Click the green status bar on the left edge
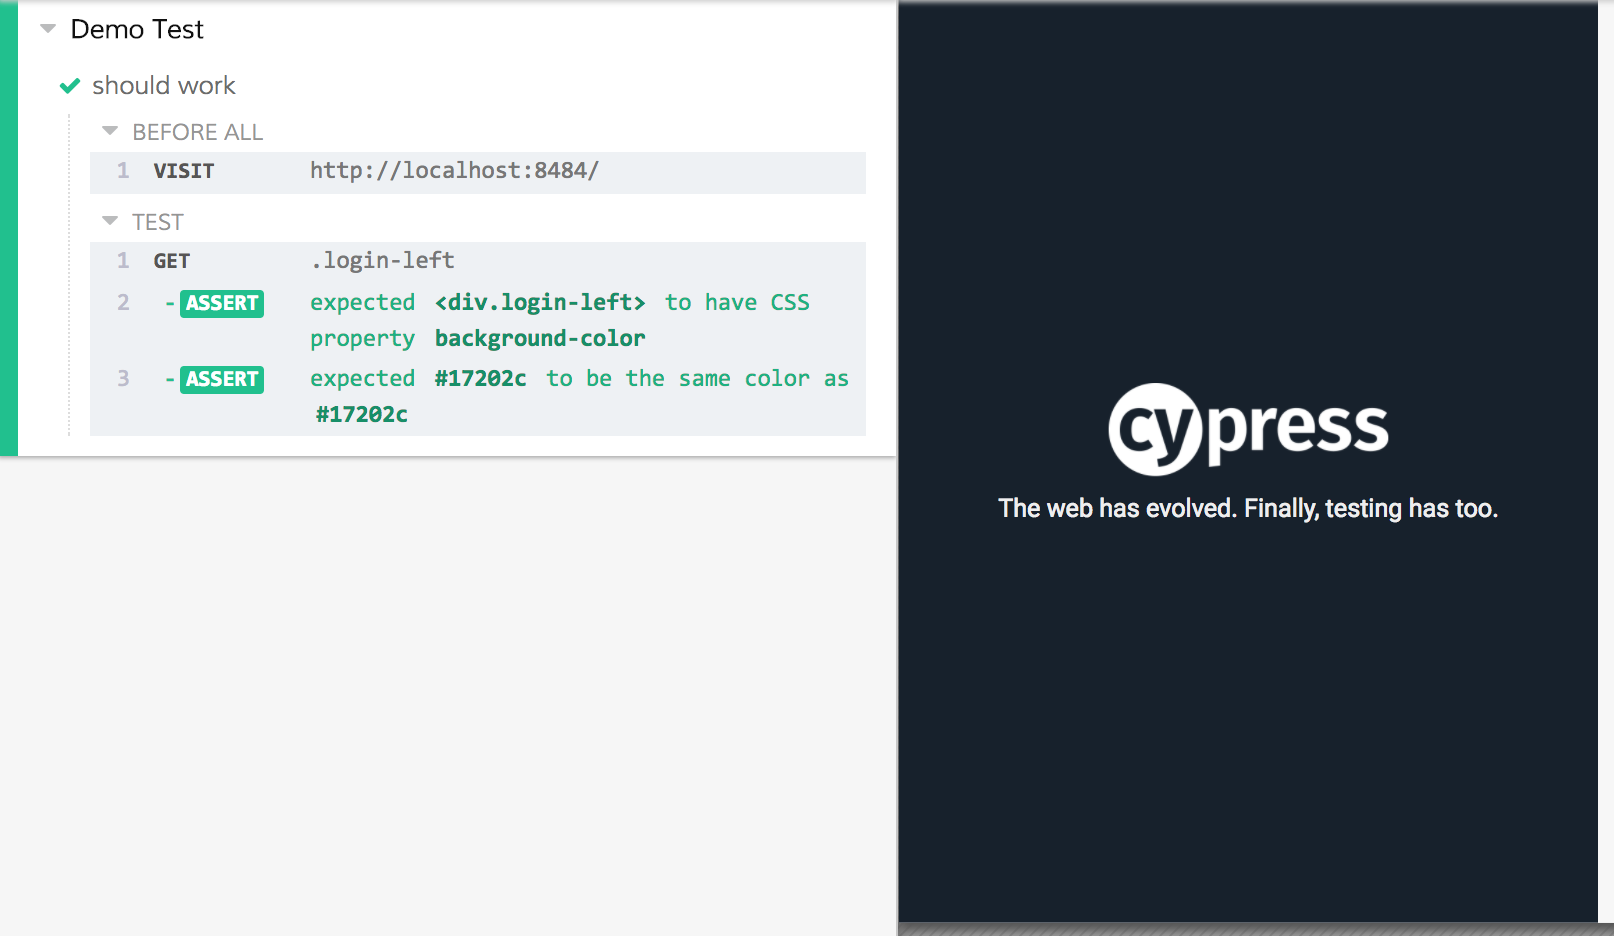1614x936 pixels. pyautogui.click(x=8, y=230)
